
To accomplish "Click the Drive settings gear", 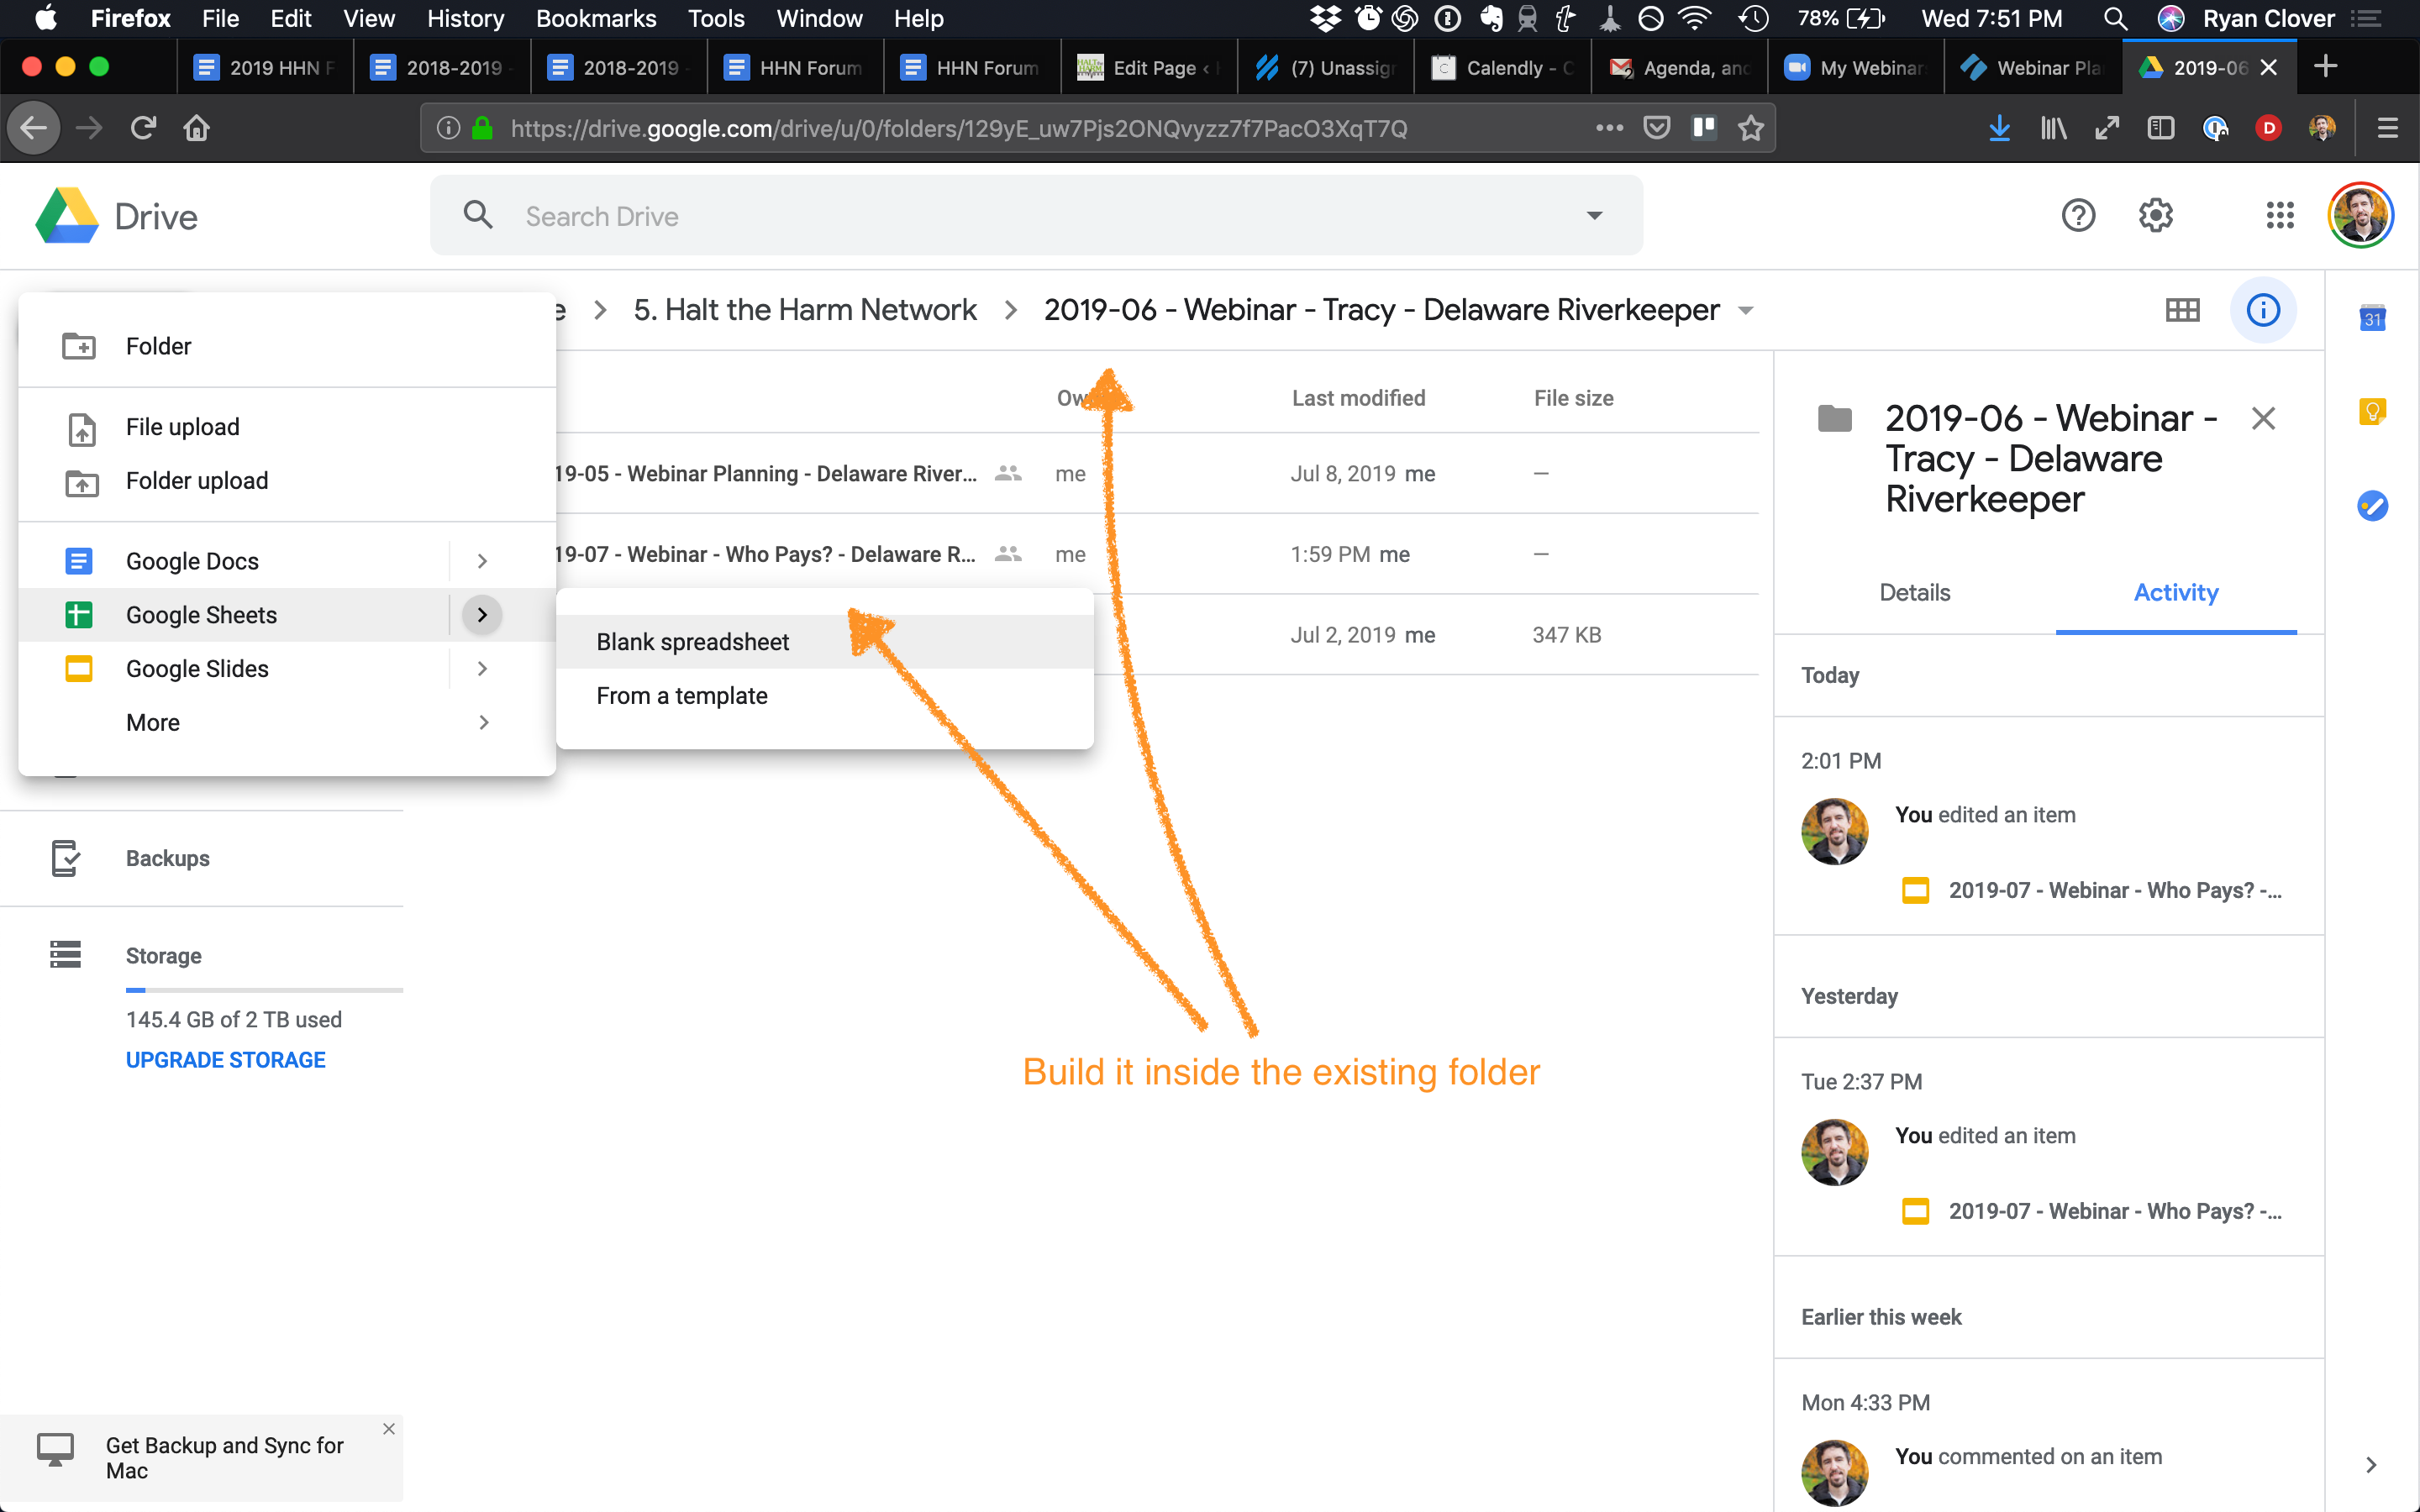I will (x=2156, y=215).
